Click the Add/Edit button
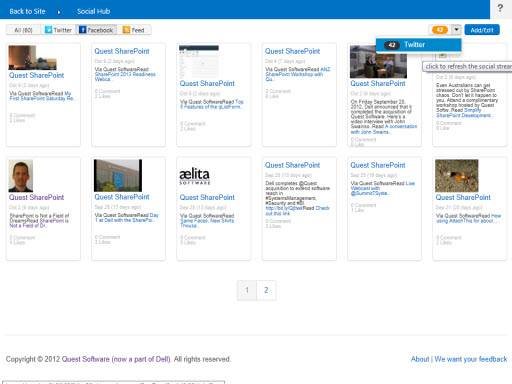This screenshot has width=512, height=384. point(482,30)
